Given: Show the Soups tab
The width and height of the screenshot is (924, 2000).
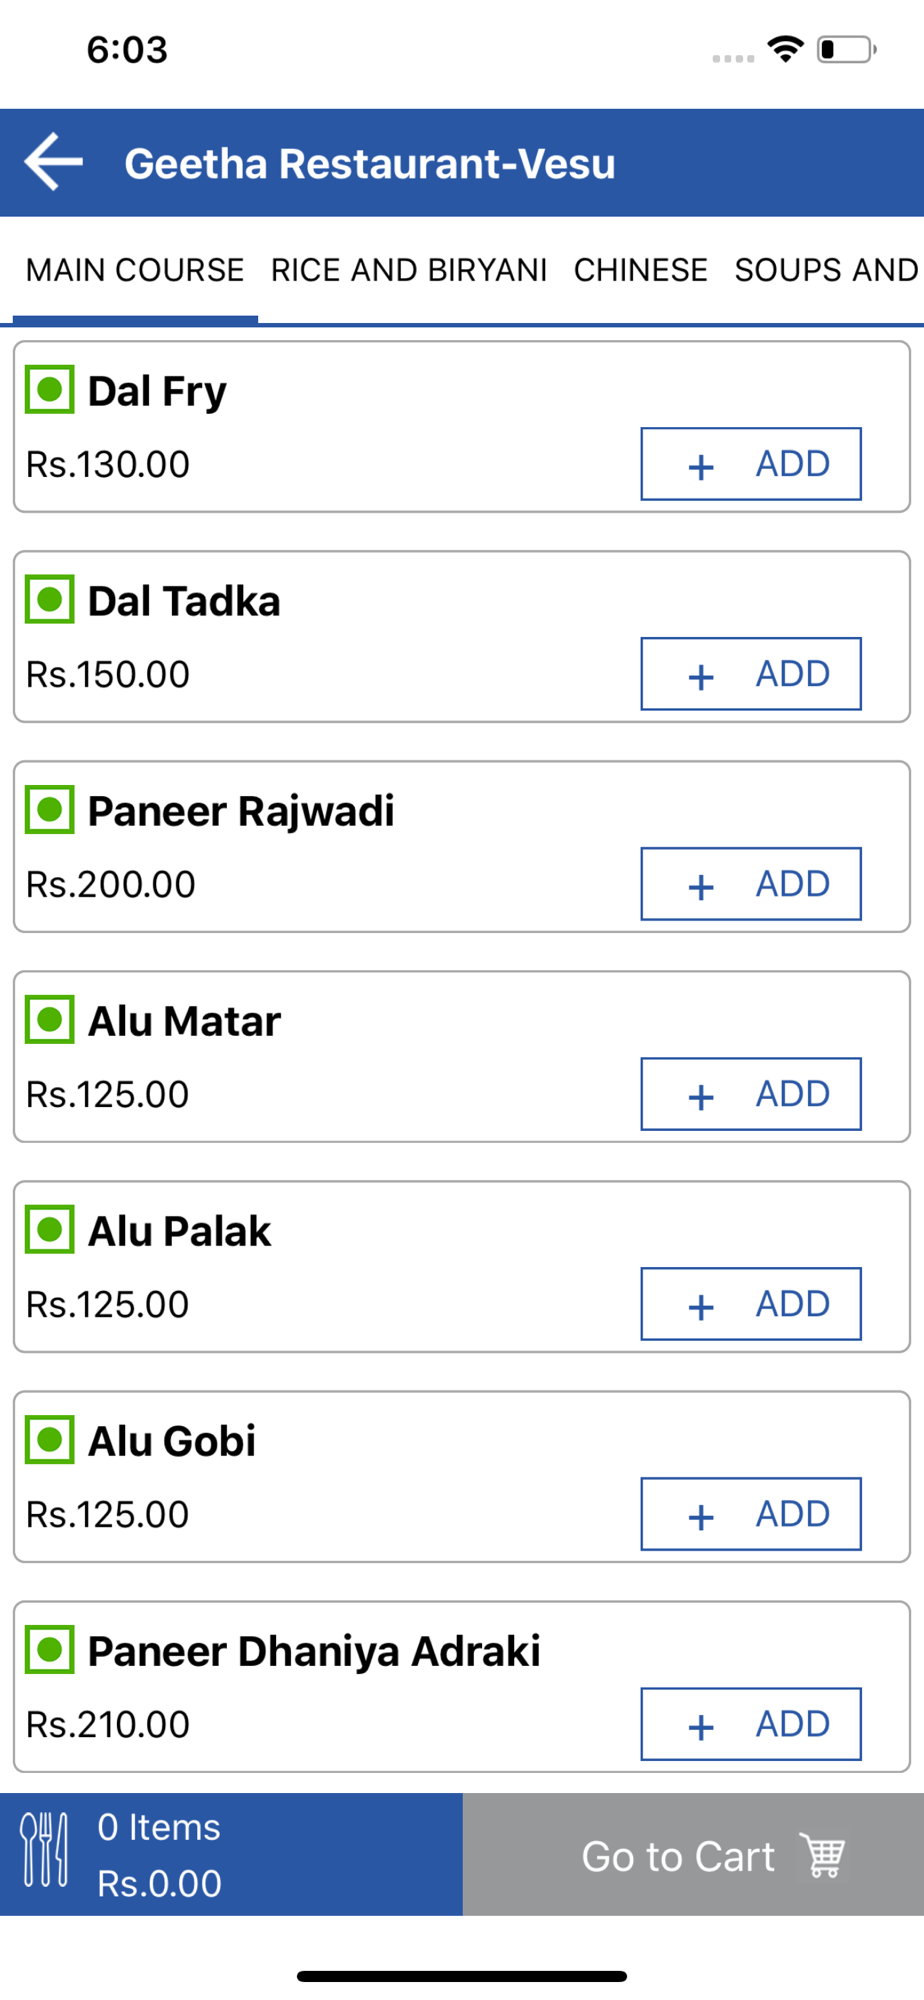Looking at the screenshot, I should tap(826, 270).
